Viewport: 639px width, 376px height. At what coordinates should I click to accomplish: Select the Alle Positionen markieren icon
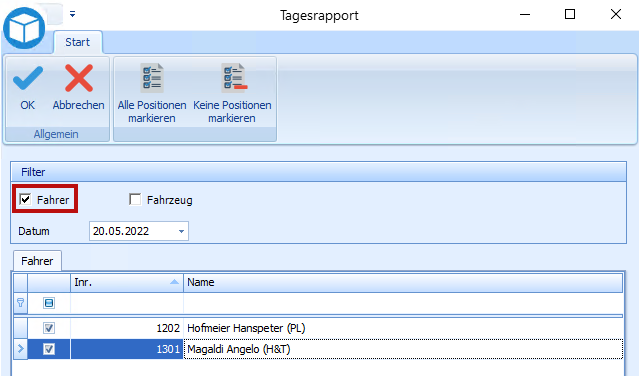(x=152, y=78)
